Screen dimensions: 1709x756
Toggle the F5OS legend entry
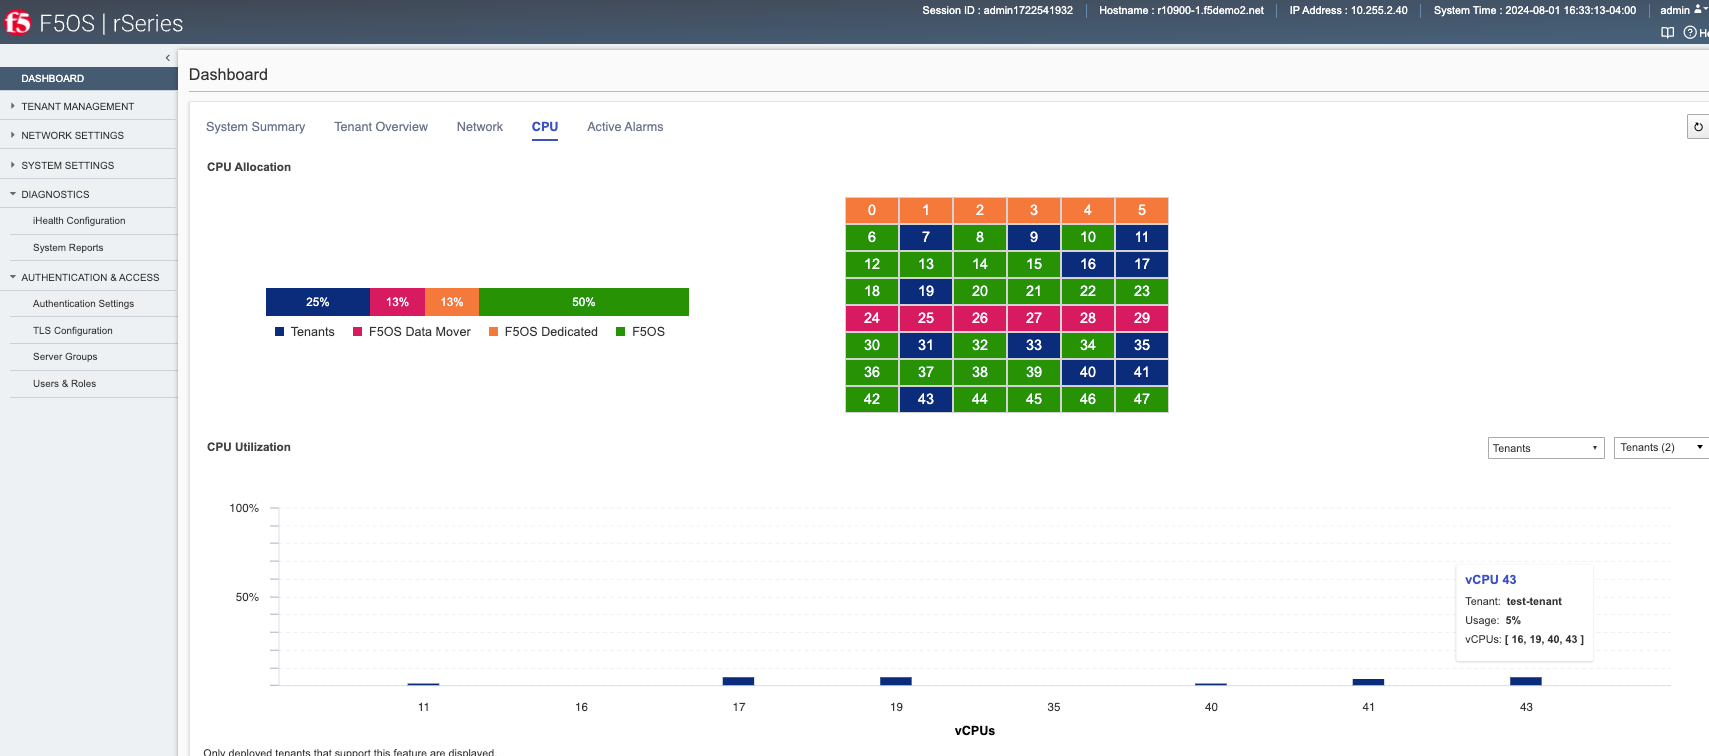[640, 332]
